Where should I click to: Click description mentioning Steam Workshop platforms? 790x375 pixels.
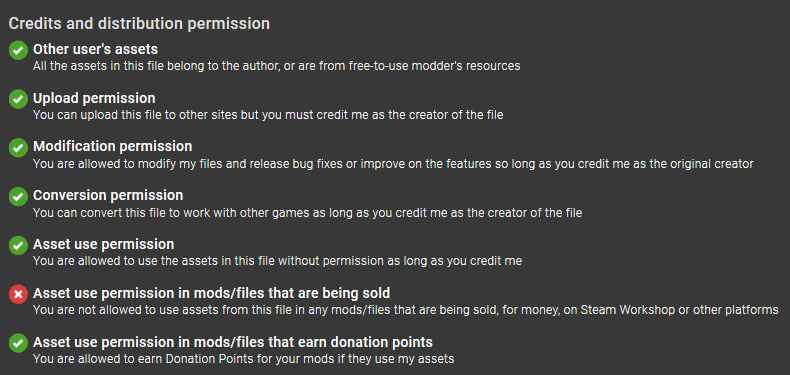click(x=406, y=310)
